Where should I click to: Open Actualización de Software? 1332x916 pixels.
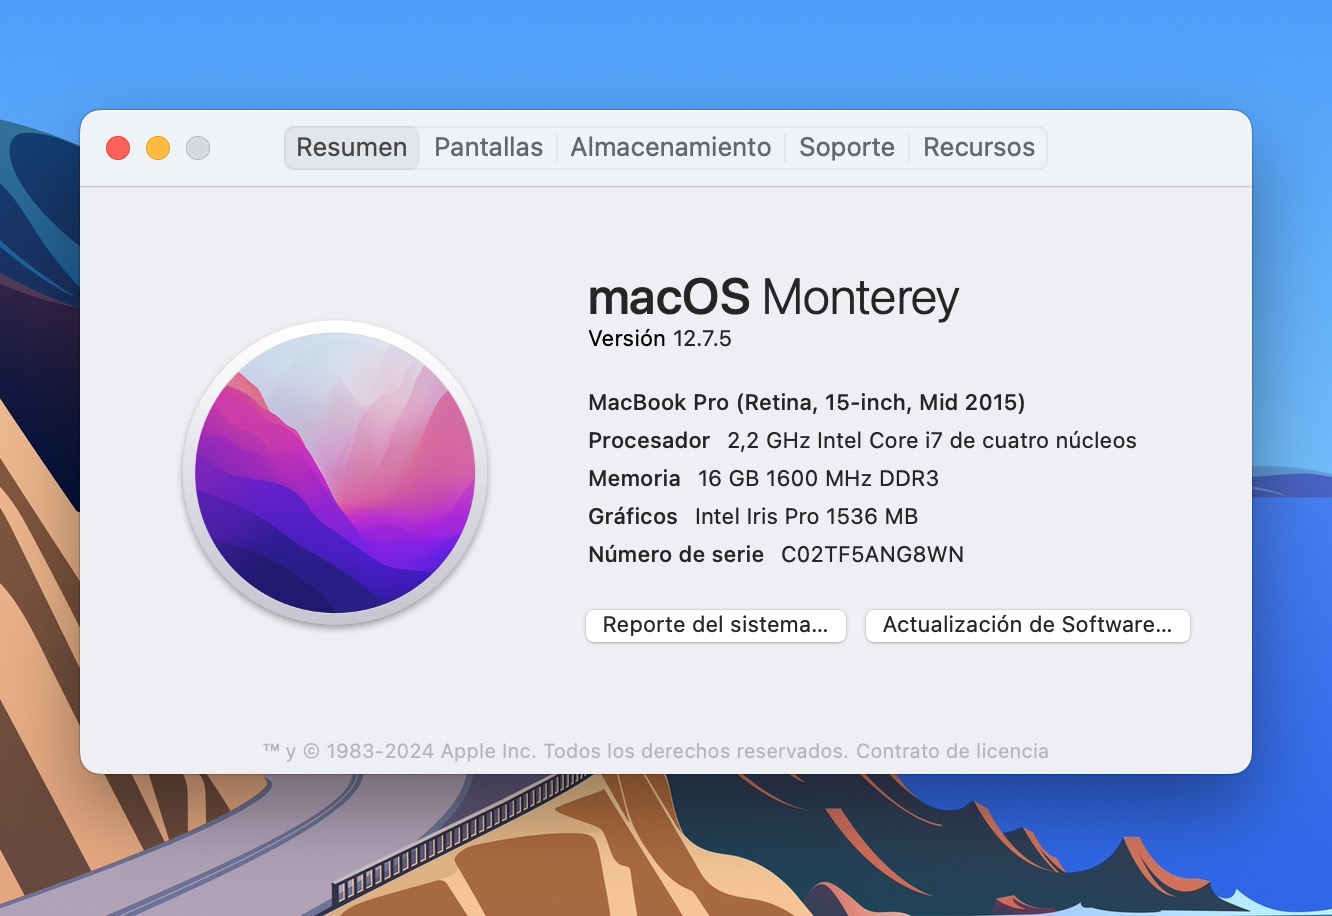point(1027,625)
